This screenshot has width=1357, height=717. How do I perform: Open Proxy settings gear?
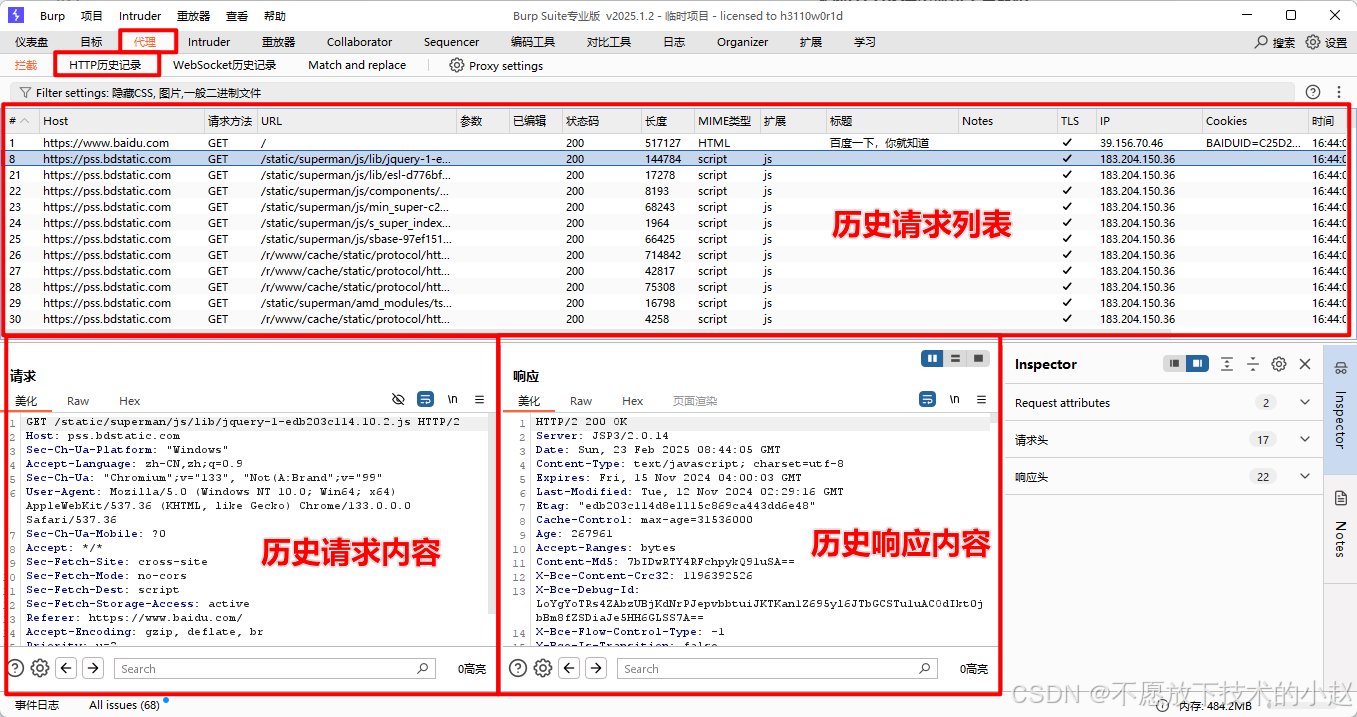pyautogui.click(x=456, y=65)
